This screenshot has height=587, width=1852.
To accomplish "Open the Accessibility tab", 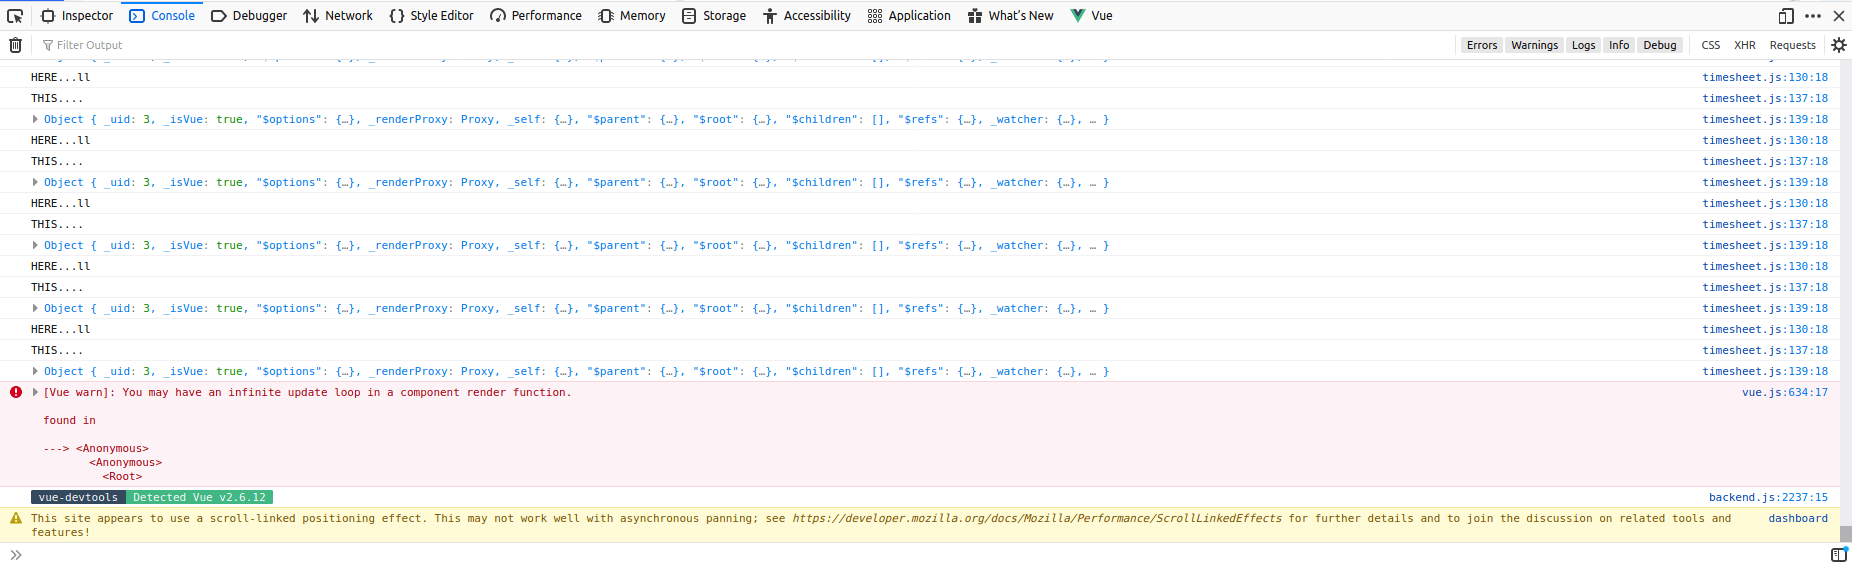I will 807,16.
